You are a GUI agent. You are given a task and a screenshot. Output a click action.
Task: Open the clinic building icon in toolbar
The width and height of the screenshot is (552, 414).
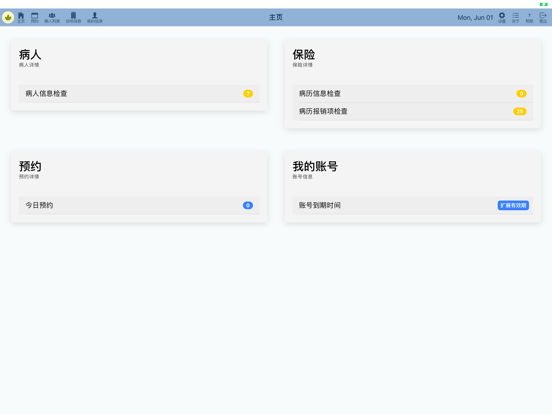pyautogui.click(x=73, y=17)
